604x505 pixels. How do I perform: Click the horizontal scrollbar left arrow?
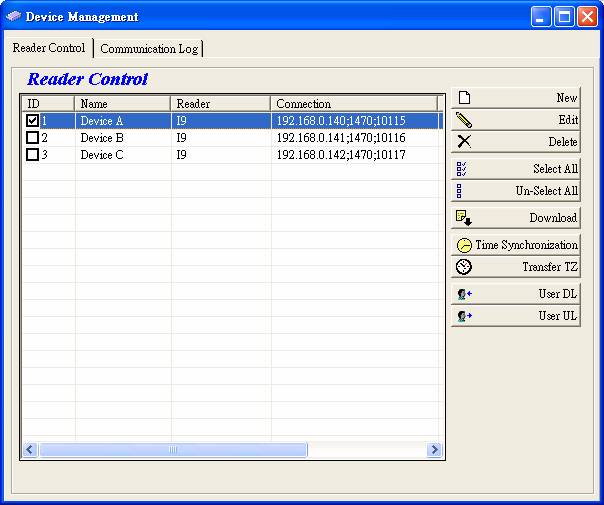30,450
